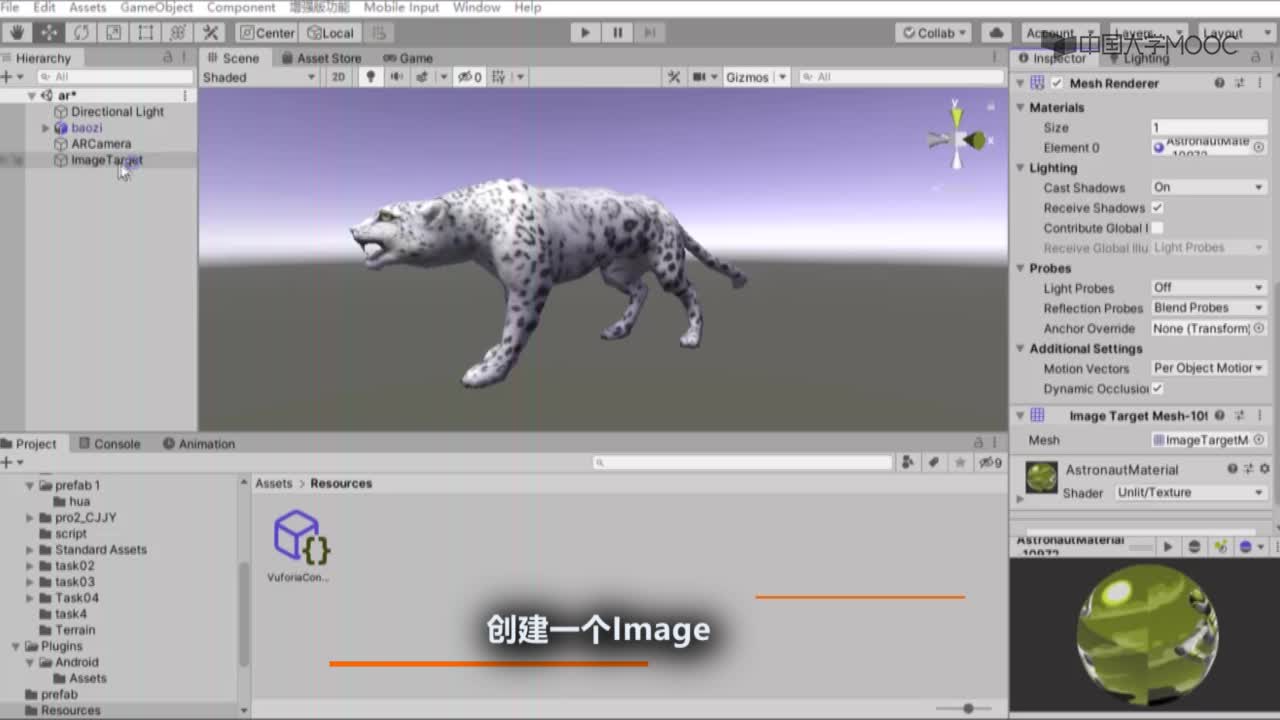Select the Rotate tool

pos(81,33)
